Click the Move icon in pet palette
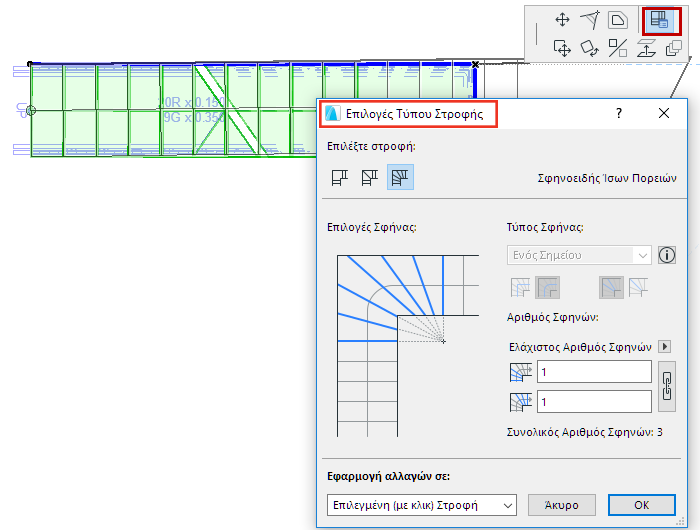 (562, 20)
